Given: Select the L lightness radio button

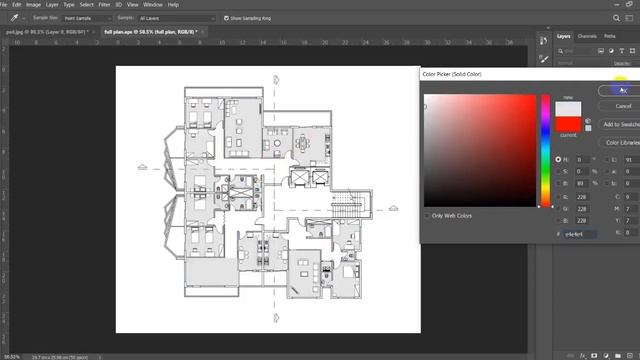Looking at the screenshot, I should (607, 160).
